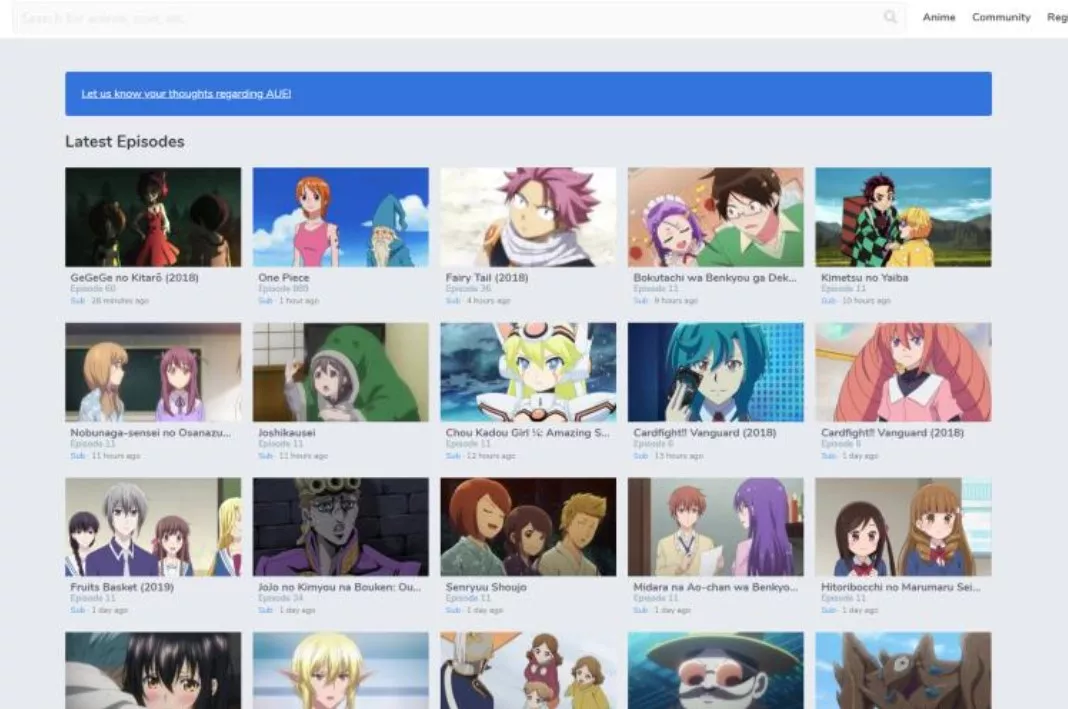Click the search input field
The height and width of the screenshot is (709, 1068).
coord(400,17)
